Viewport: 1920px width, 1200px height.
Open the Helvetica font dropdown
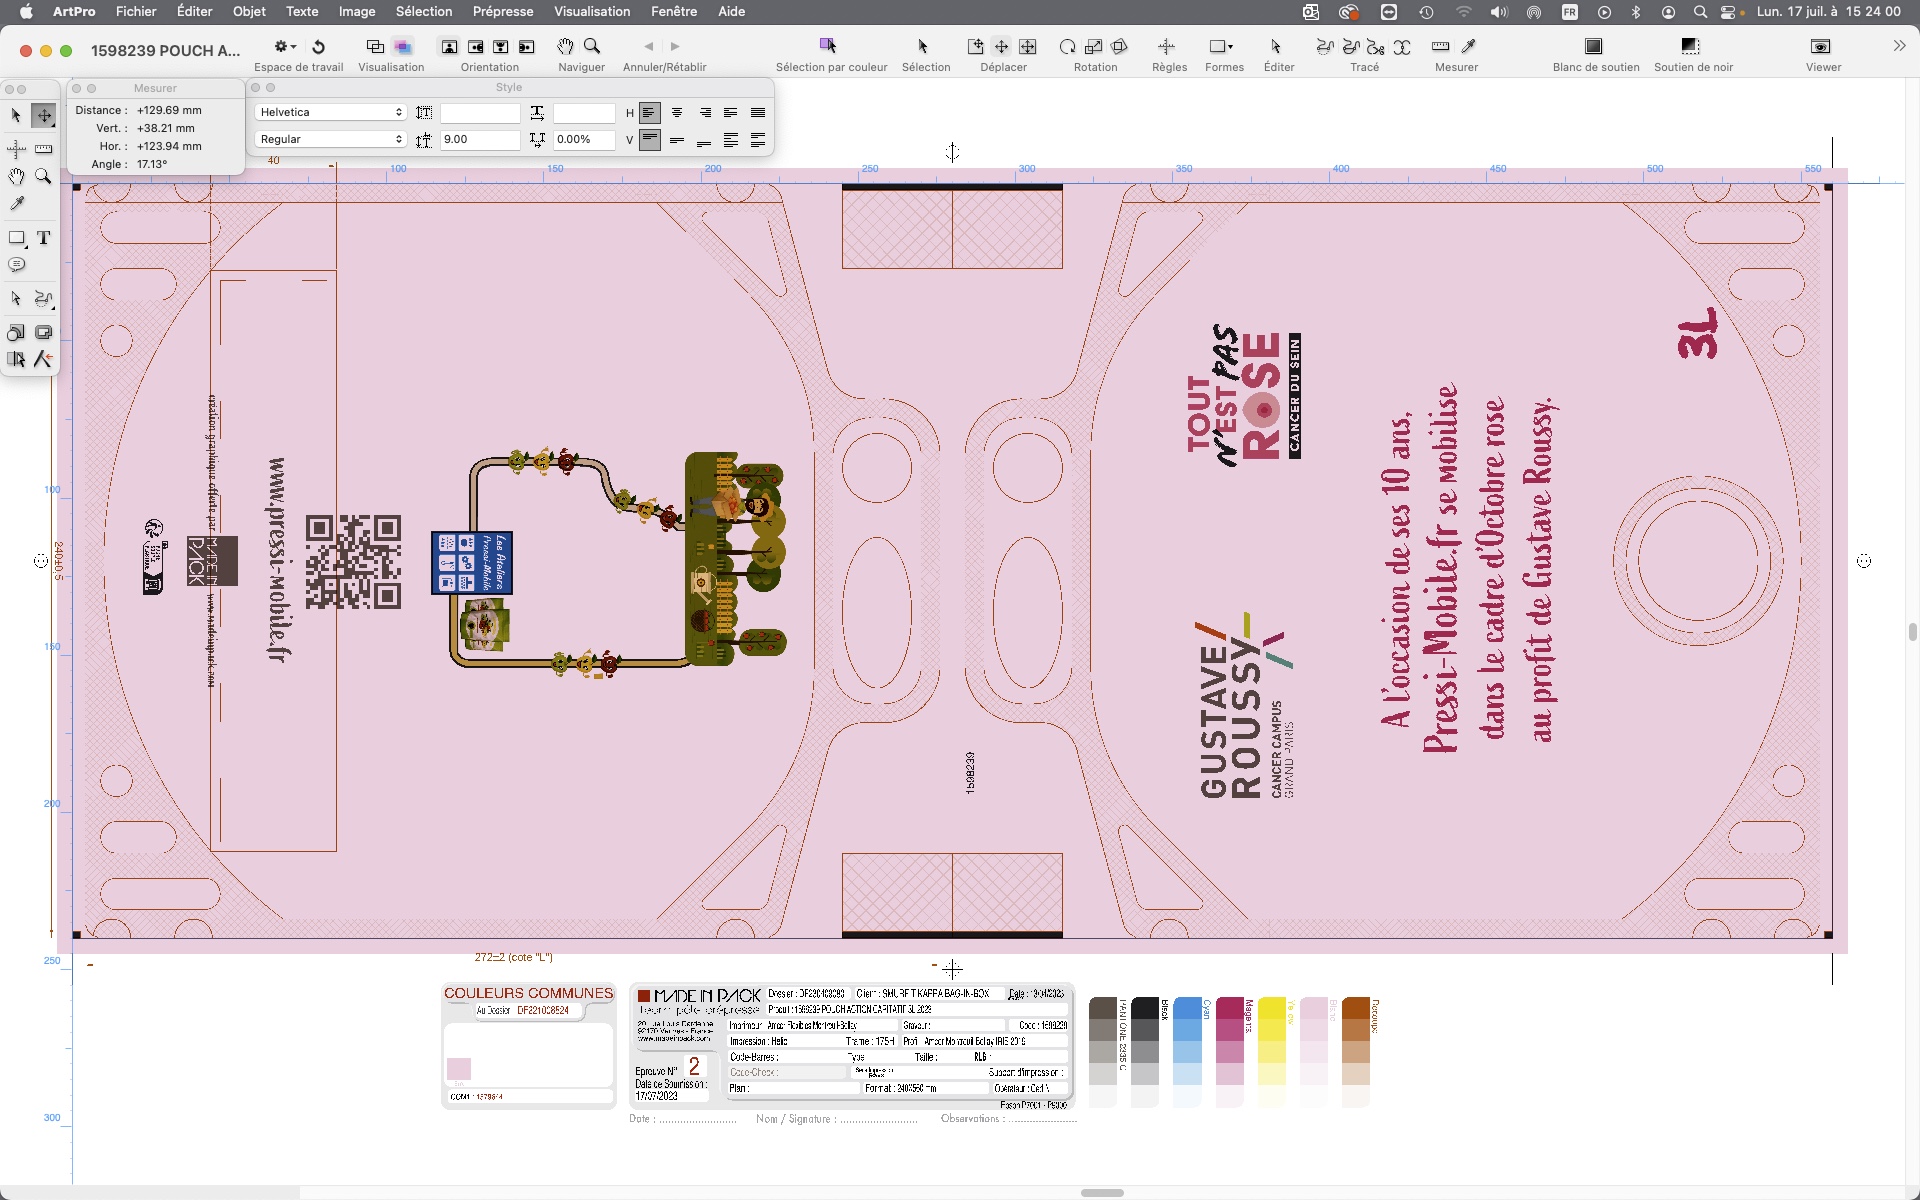[330, 112]
